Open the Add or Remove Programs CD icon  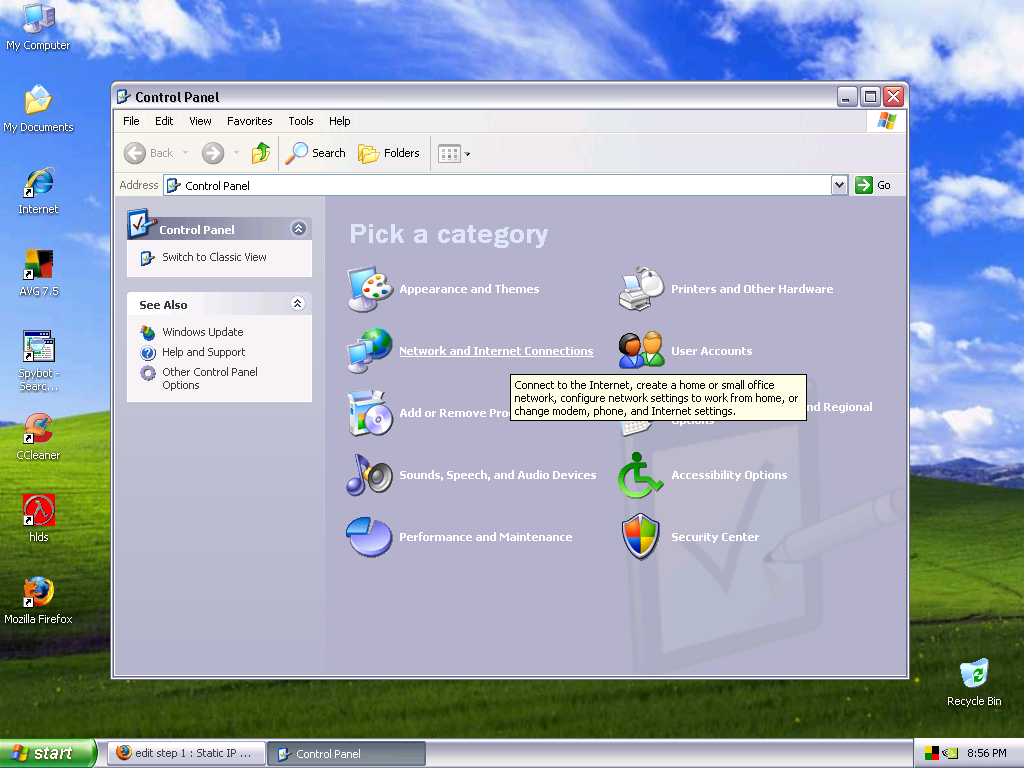370,413
